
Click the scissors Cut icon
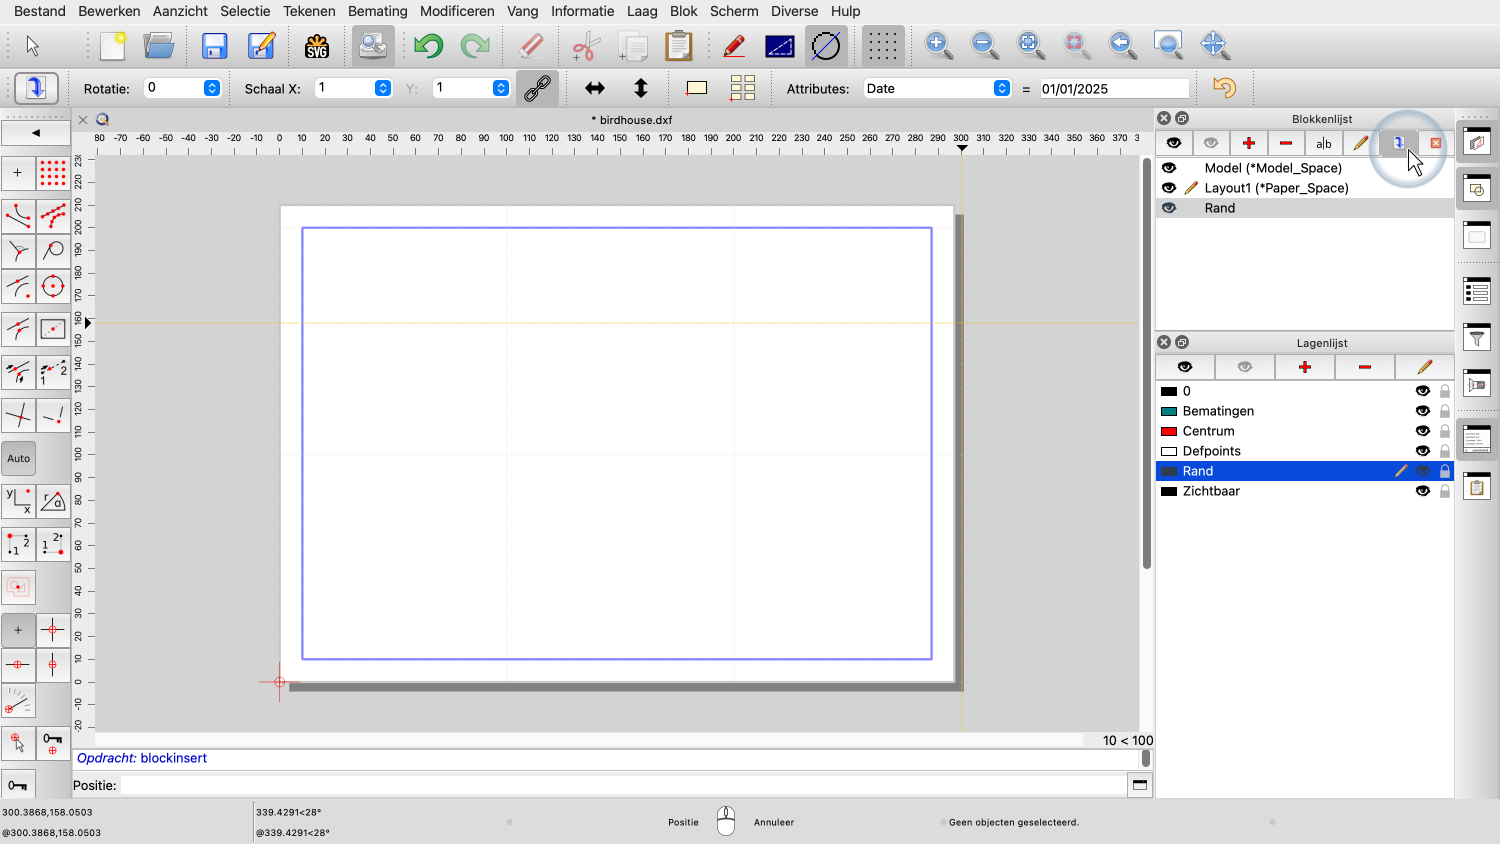tap(586, 46)
